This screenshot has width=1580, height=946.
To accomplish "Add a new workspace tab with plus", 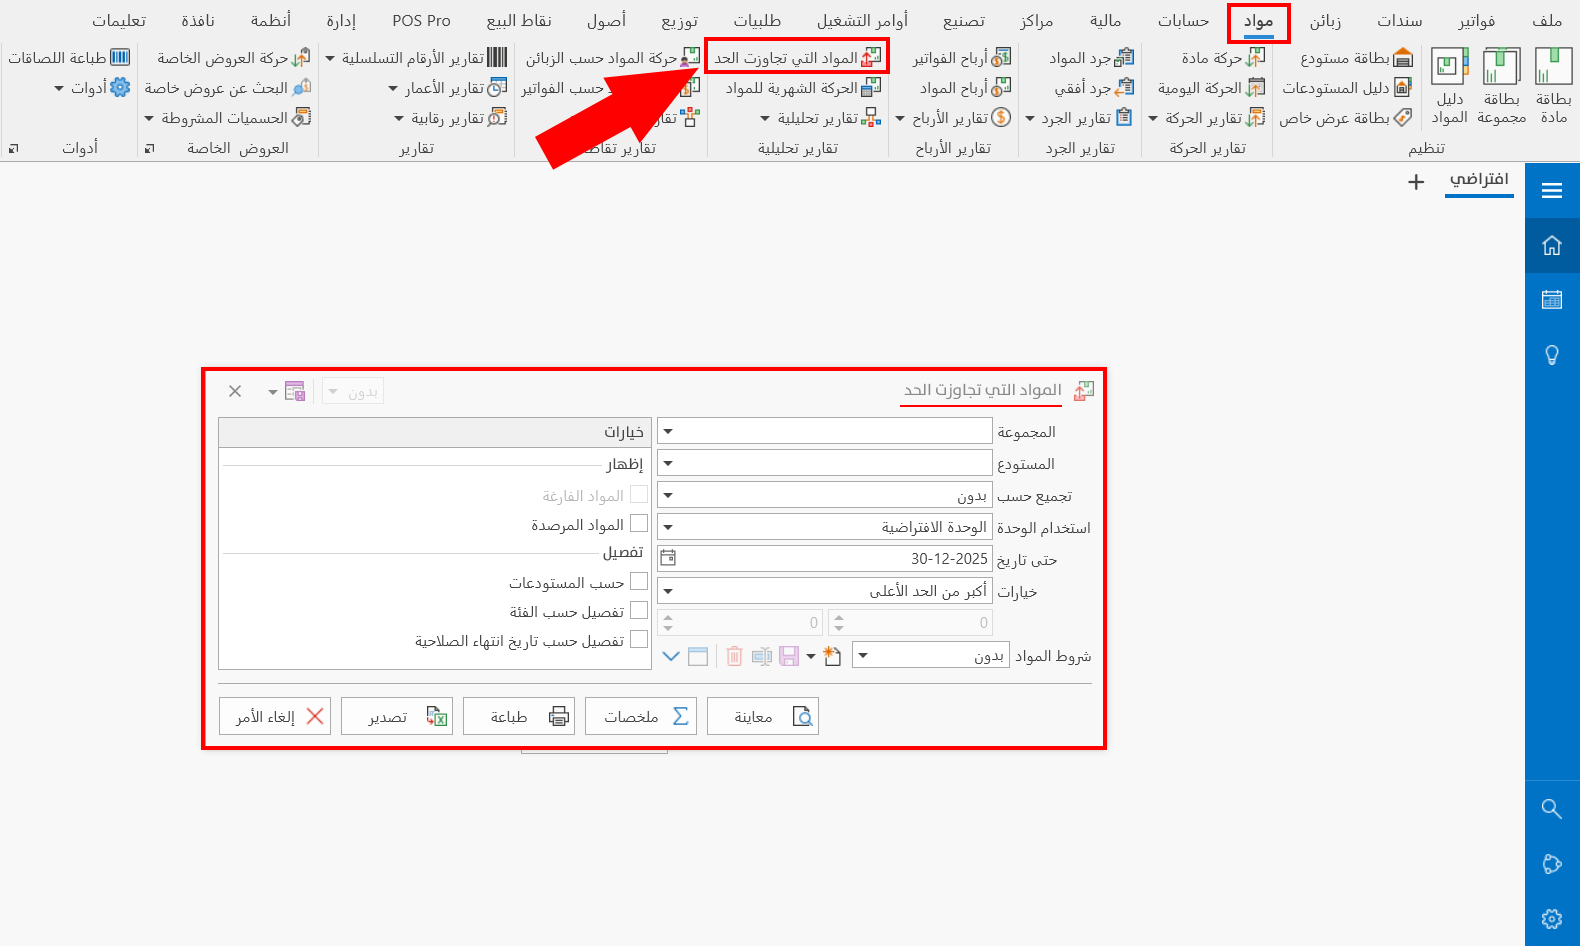I will point(1416,182).
